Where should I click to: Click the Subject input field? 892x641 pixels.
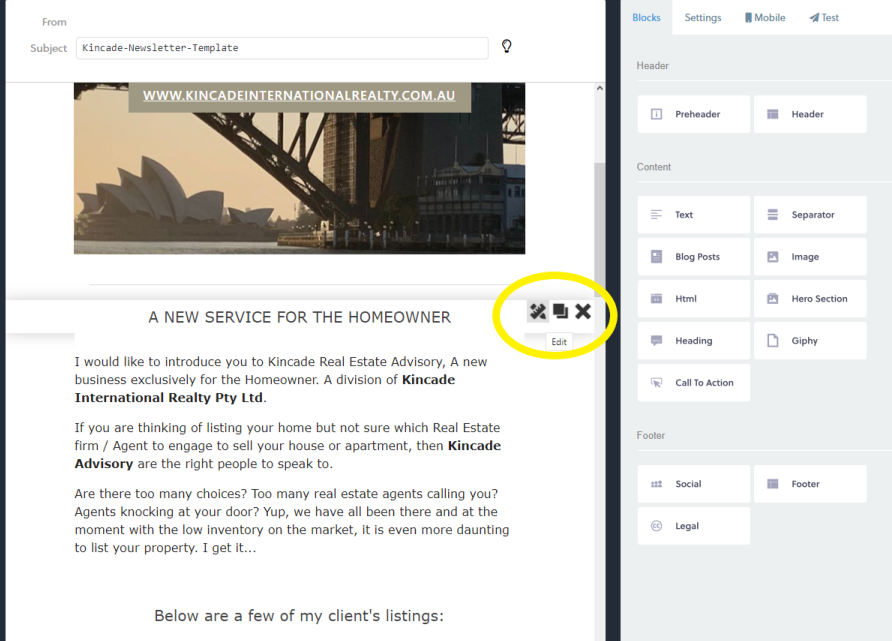tap(282, 48)
